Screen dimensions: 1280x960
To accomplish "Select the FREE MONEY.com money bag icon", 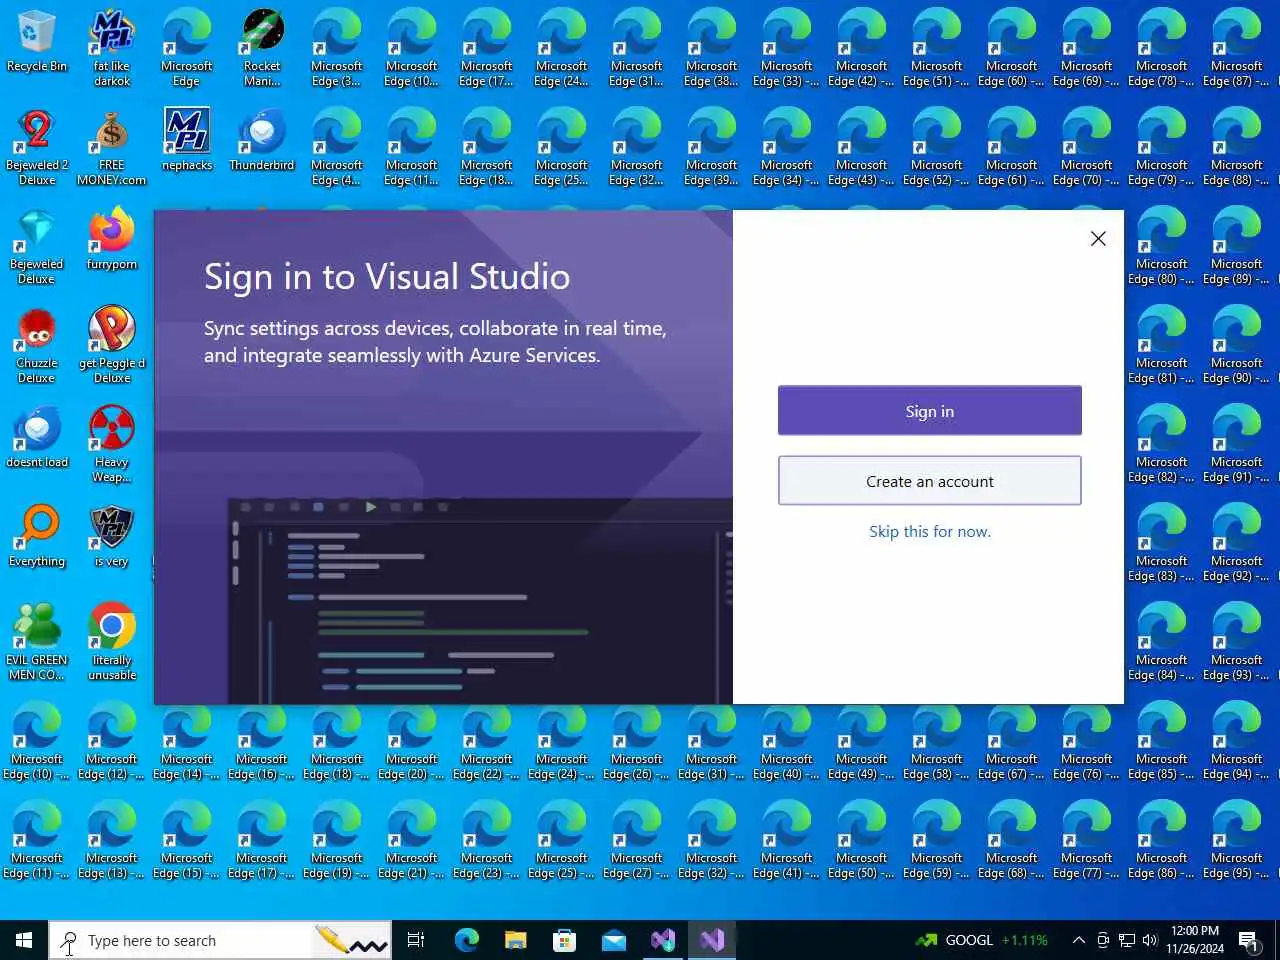I will (112, 147).
